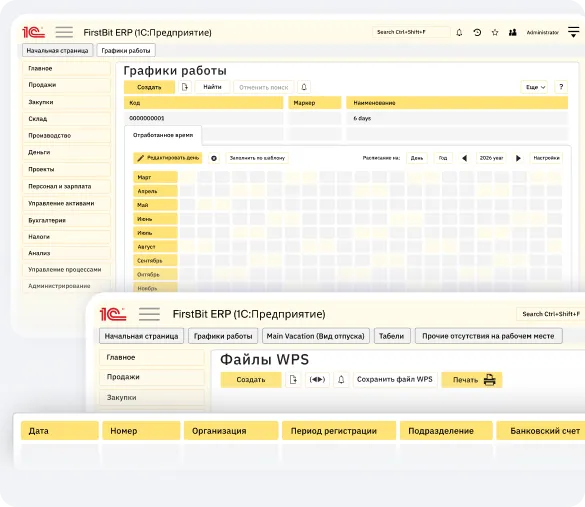Open the question mark help button
The width and height of the screenshot is (585, 507).
coord(561,87)
